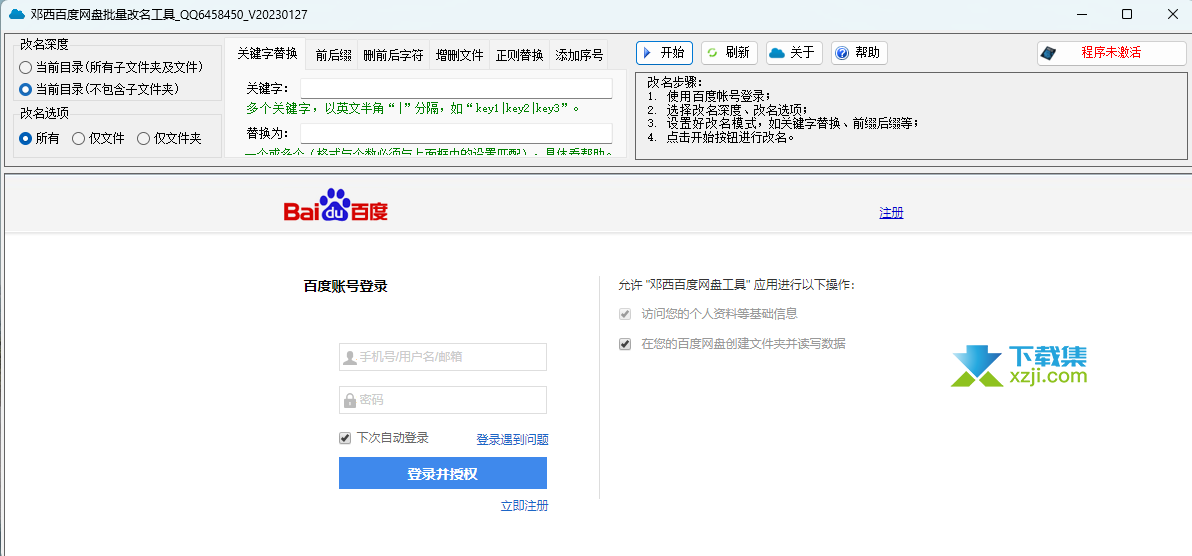Switch to 前后缀 tab
This screenshot has height=556, width=1192.
click(x=333, y=55)
